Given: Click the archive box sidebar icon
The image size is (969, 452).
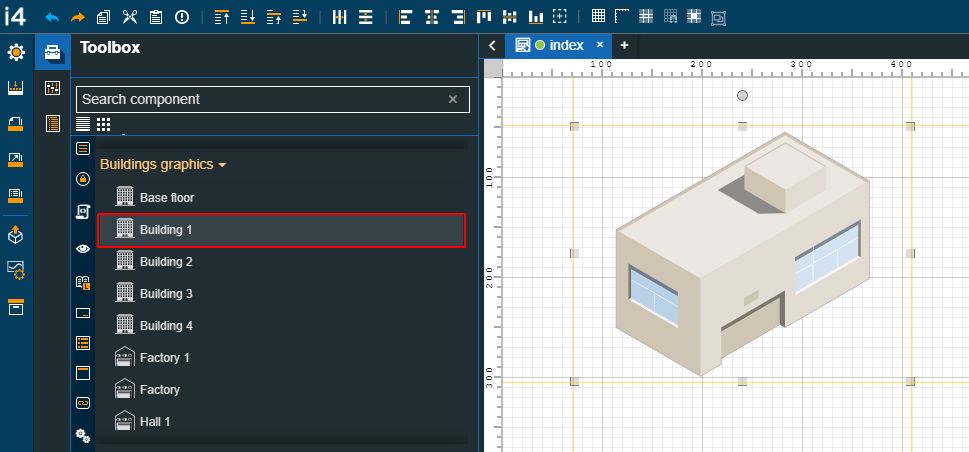Looking at the screenshot, I should tap(15, 307).
